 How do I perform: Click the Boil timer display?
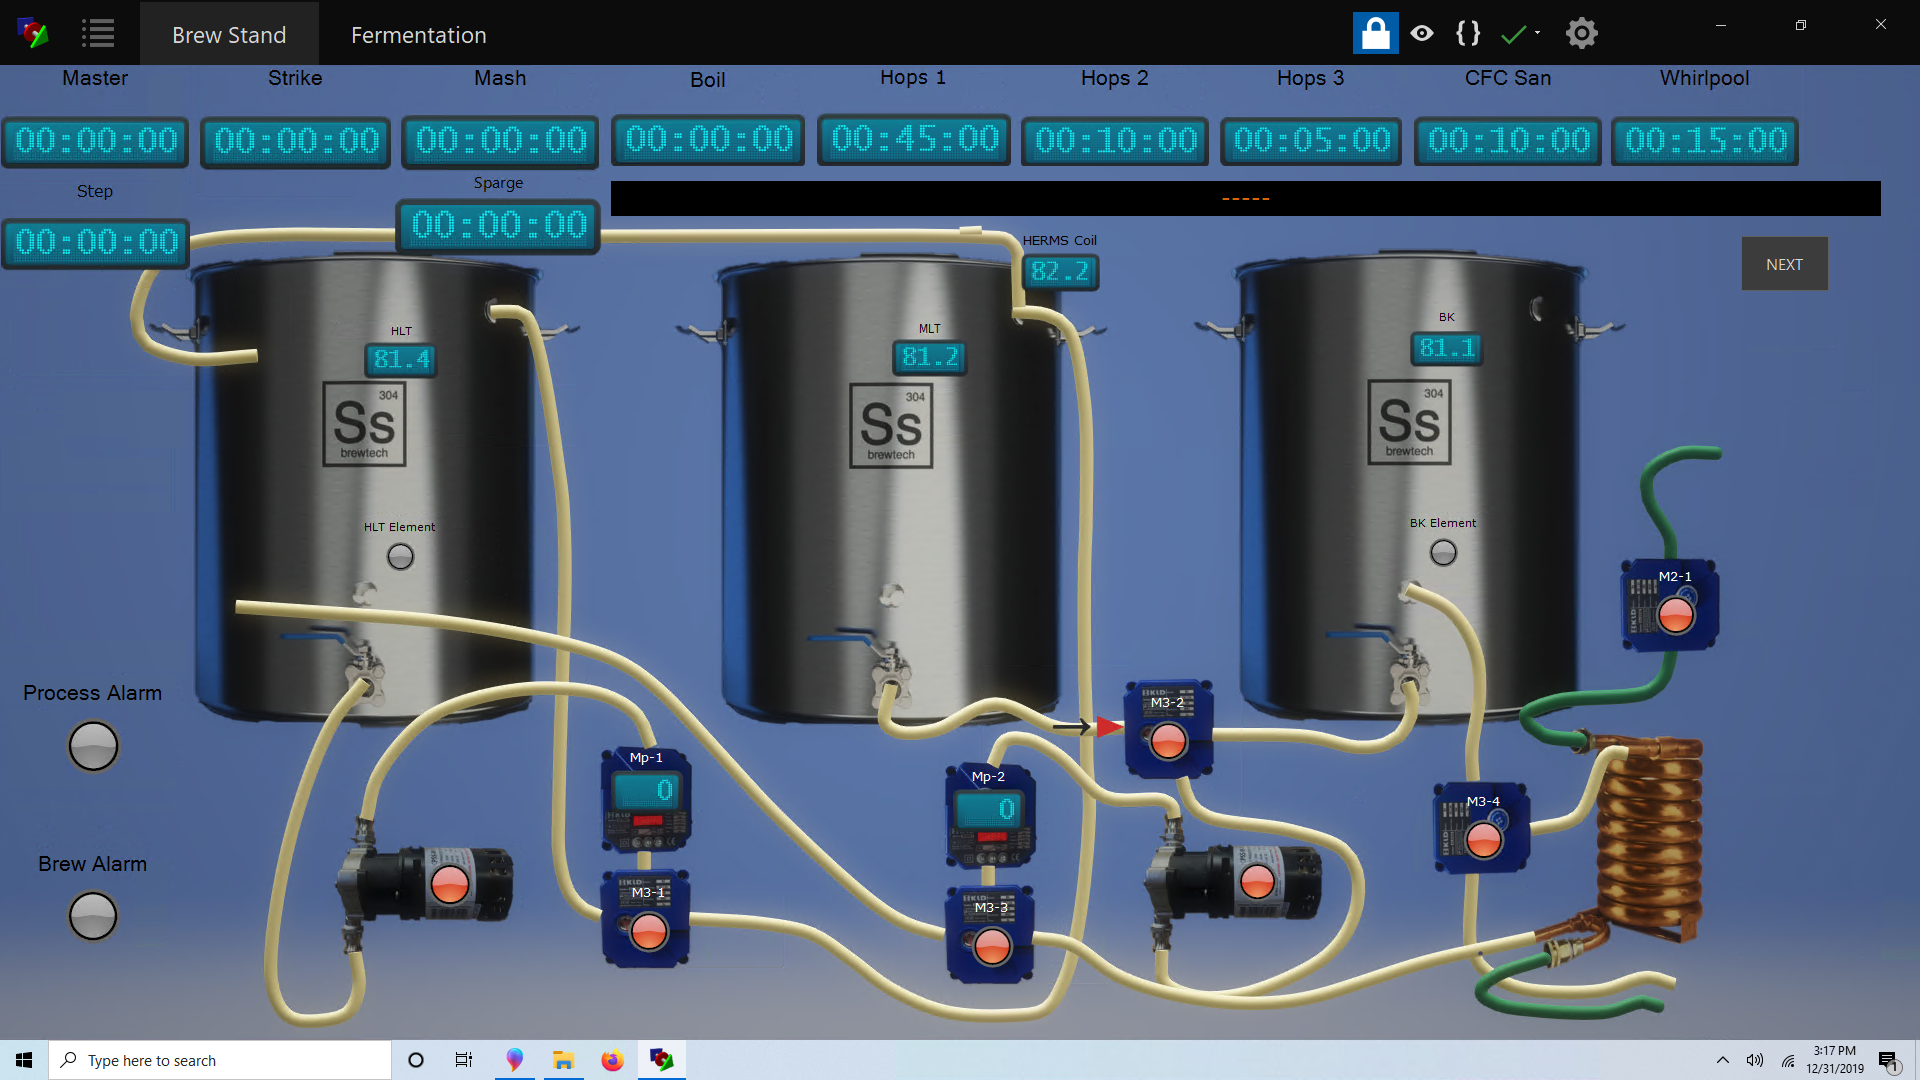pos(709,139)
